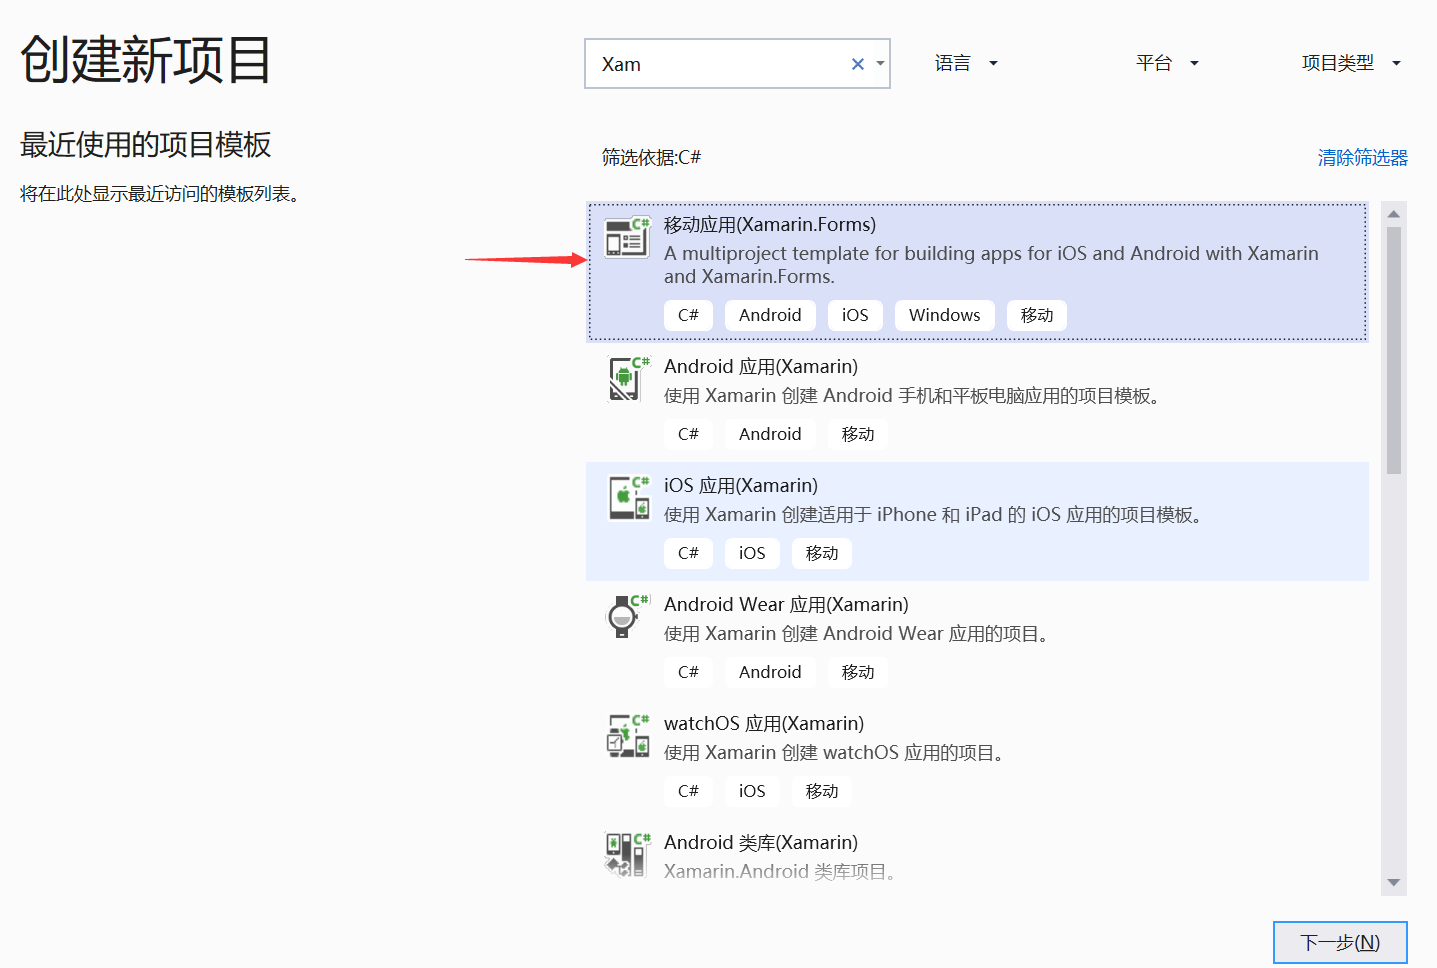Click the 下一步(N) button
This screenshot has width=1437, height=968.
pos(1340,943)
